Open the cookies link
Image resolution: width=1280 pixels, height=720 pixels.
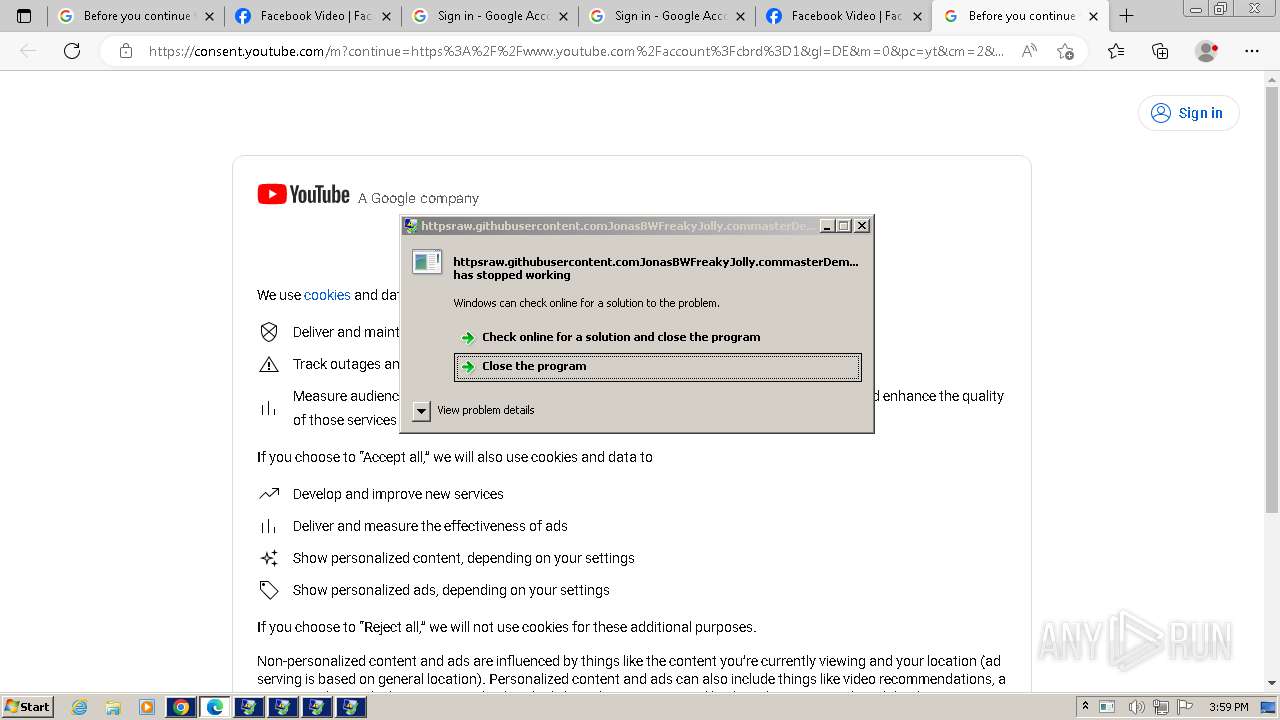pyautogui.click(x=327, y=295)
